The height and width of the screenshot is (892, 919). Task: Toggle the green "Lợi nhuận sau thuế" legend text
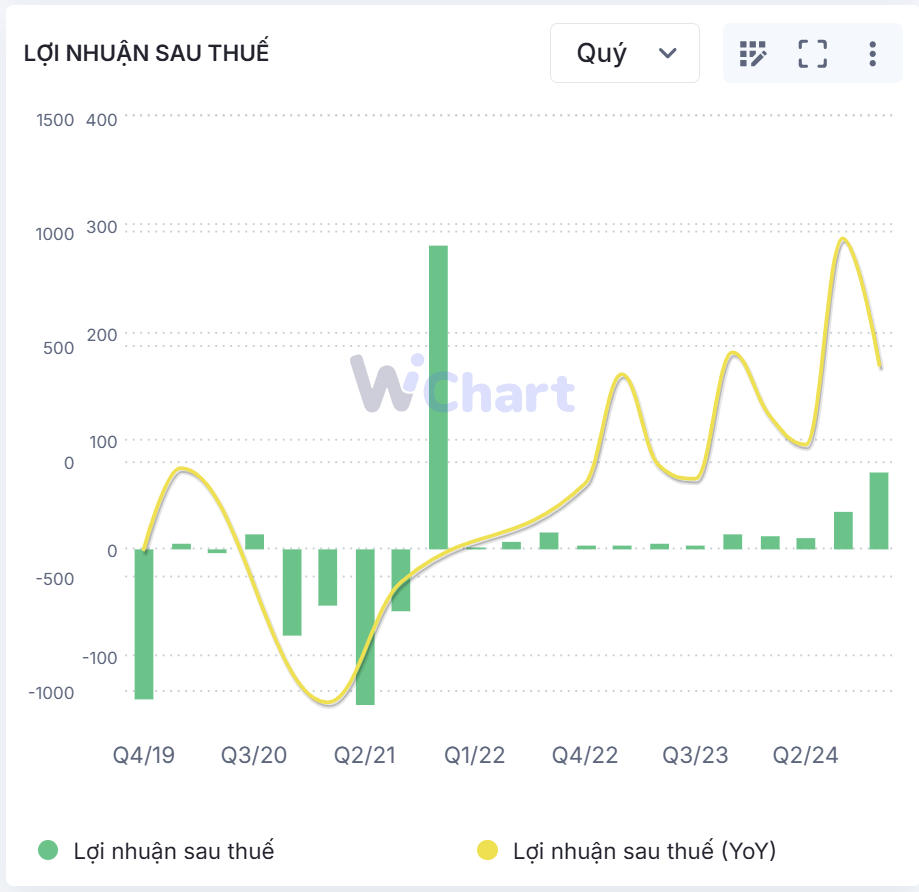[174, 851]
